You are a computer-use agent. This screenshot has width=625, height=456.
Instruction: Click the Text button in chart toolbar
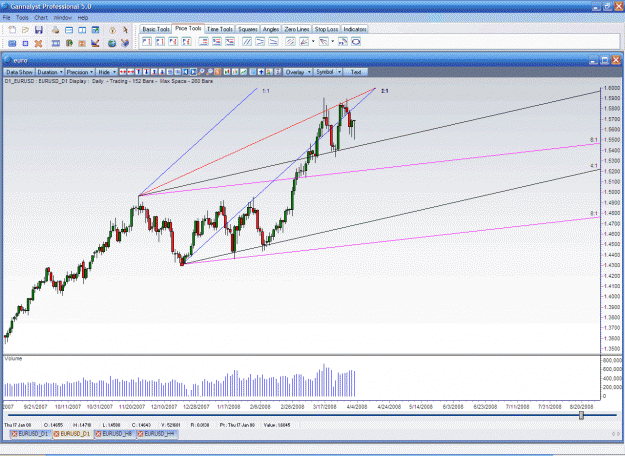(x=356, y=72)
